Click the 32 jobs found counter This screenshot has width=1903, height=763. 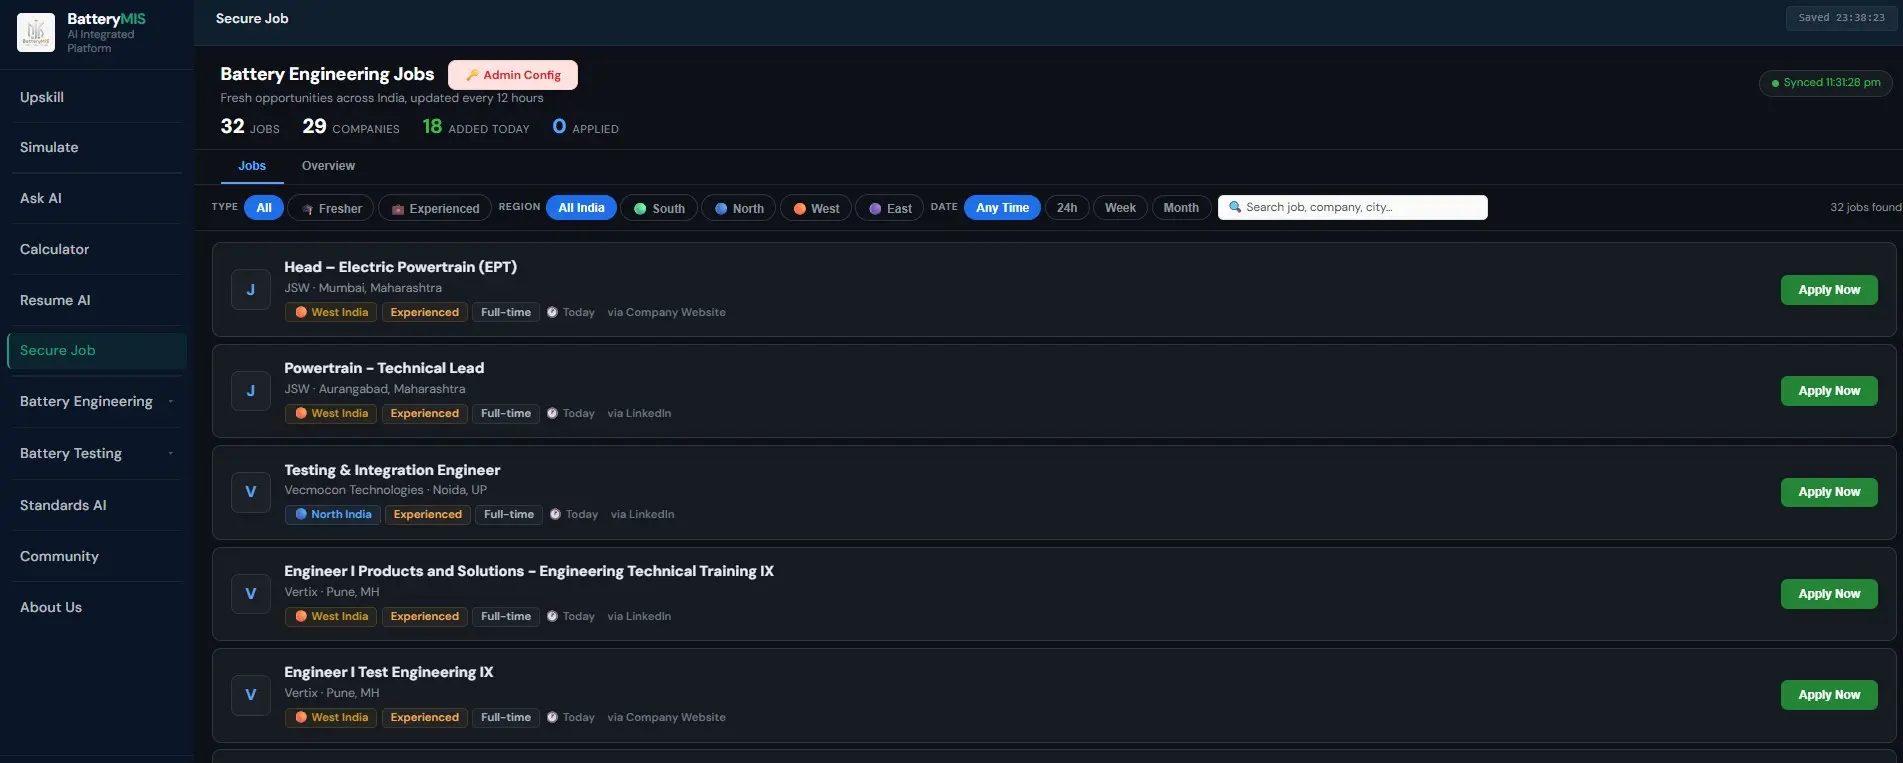1866,207
